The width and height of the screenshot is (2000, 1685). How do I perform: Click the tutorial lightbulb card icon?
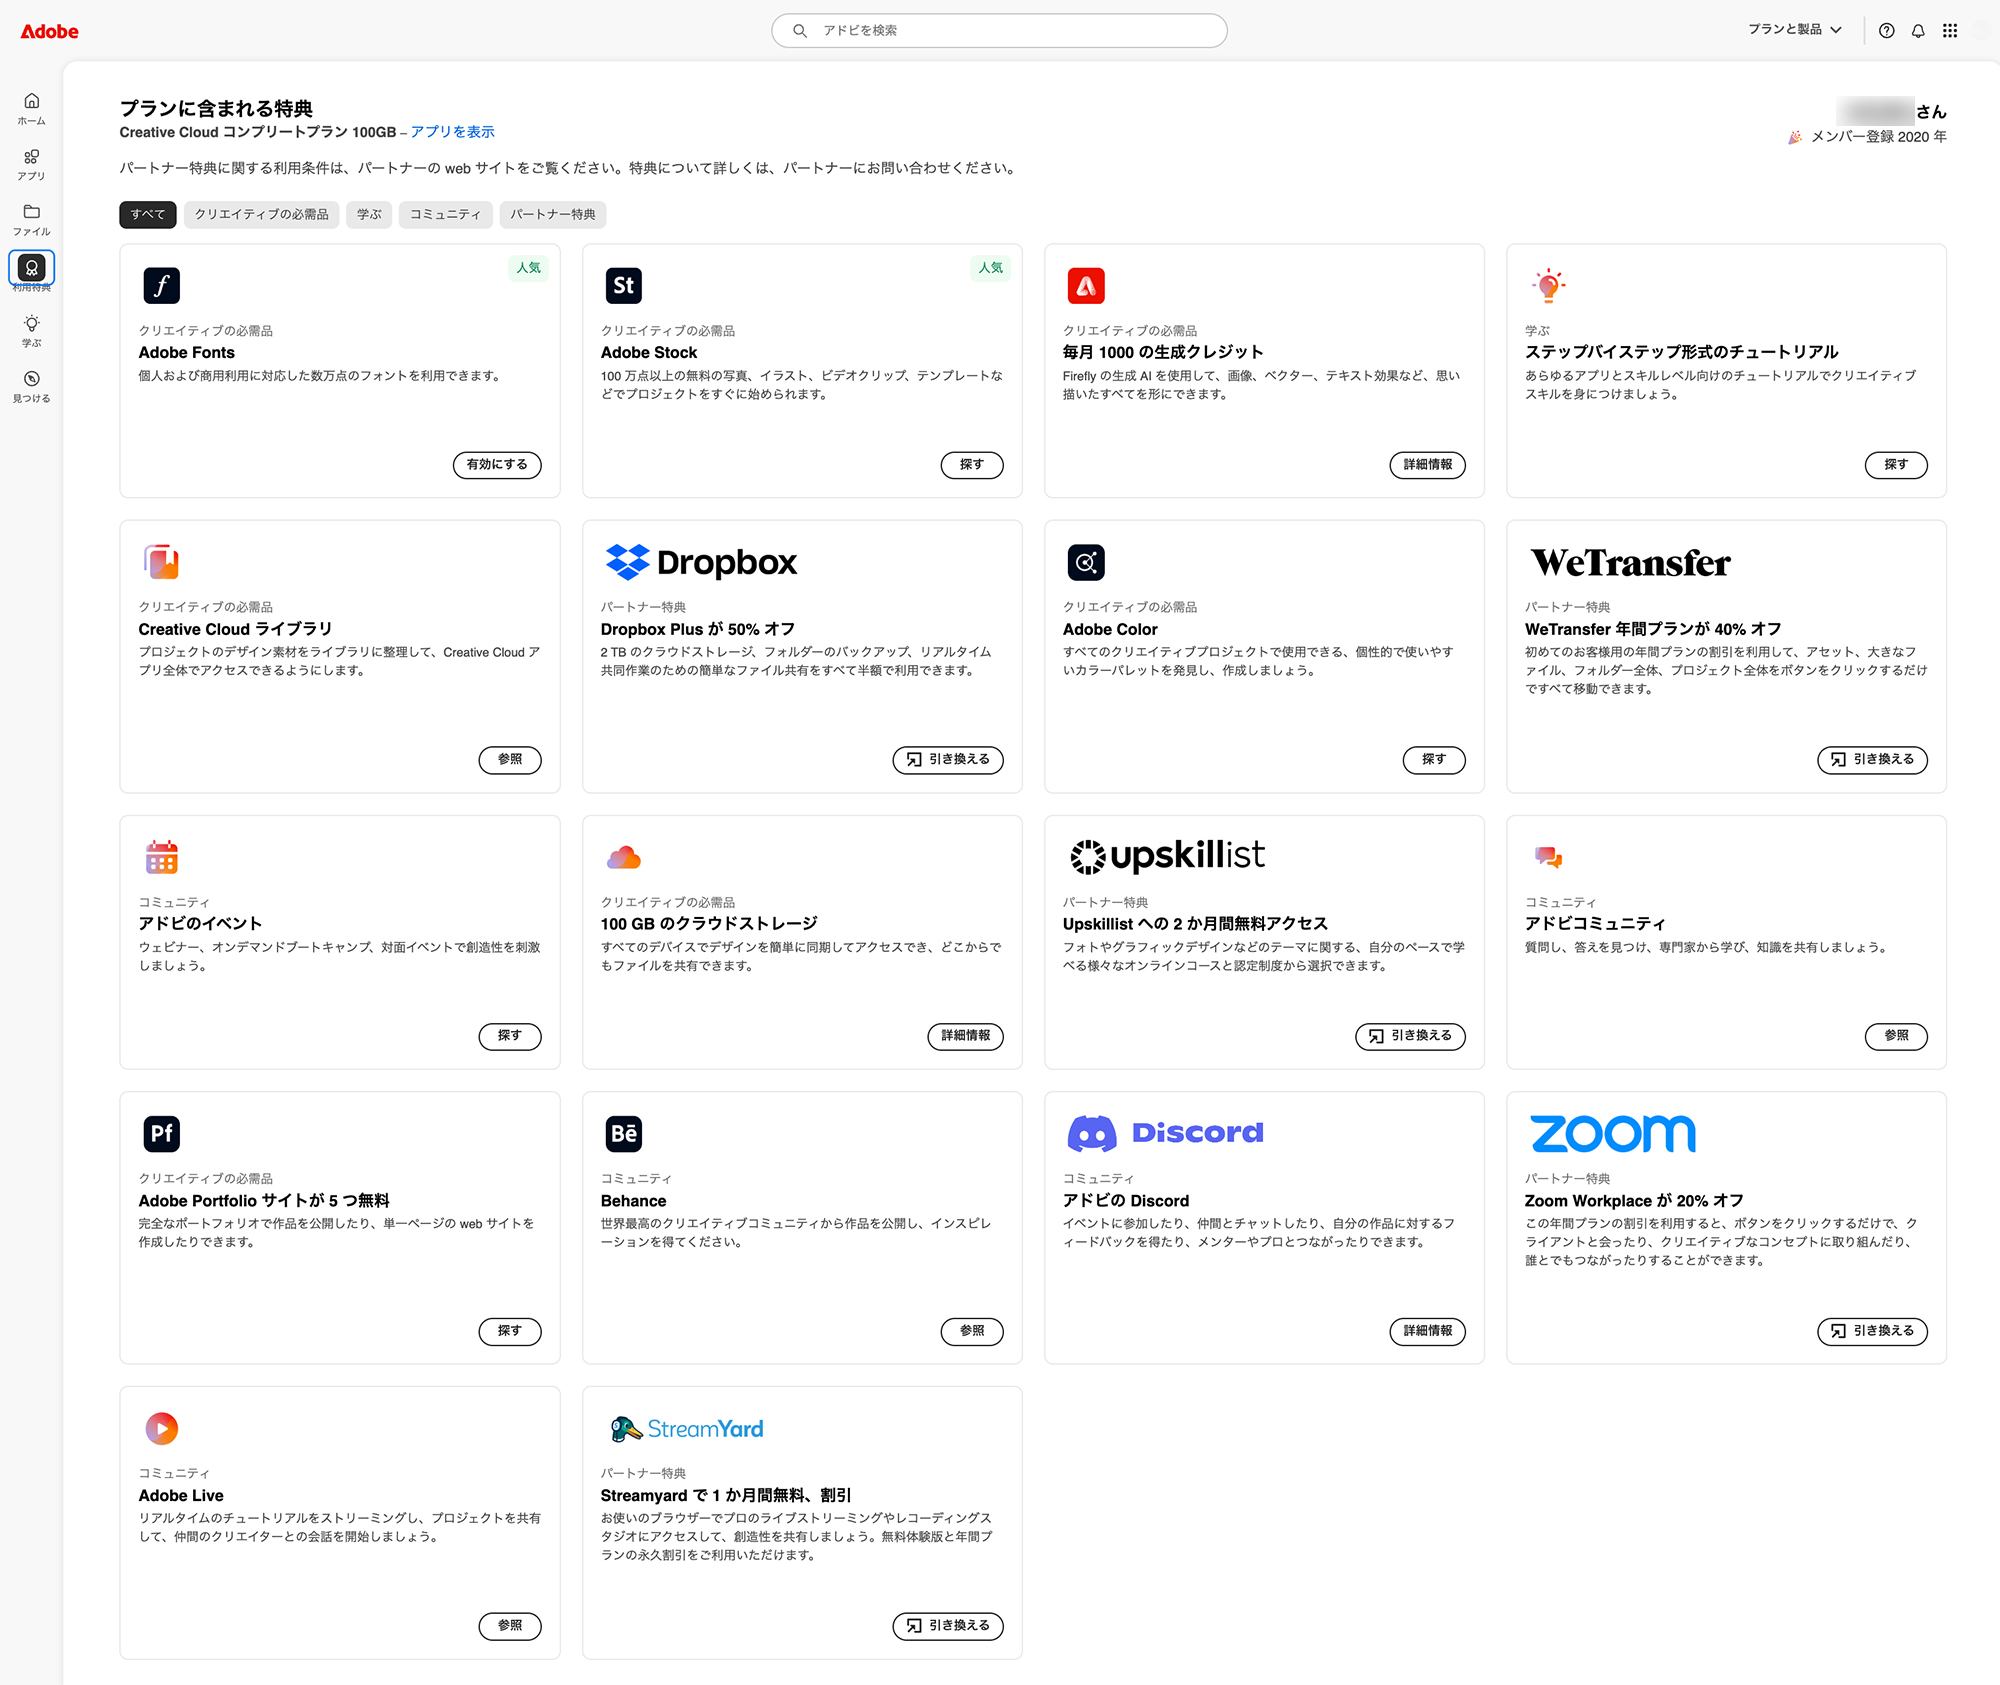tap(1548, 286)
